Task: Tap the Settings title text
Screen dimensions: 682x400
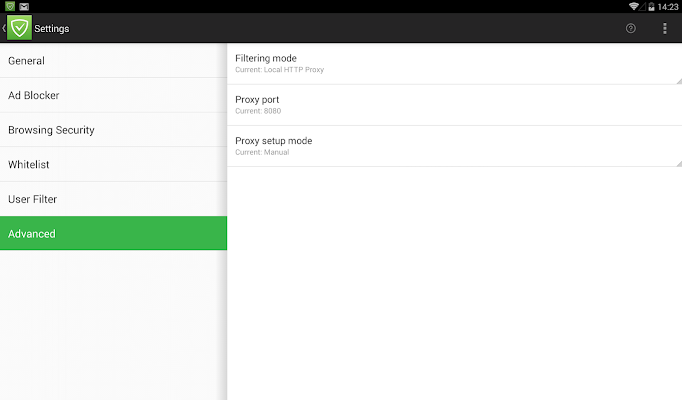Action: point(52,28)
